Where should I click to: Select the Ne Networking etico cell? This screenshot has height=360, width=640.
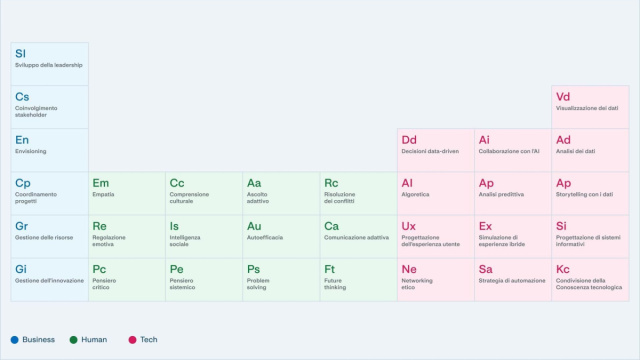(x=436, y=280)
